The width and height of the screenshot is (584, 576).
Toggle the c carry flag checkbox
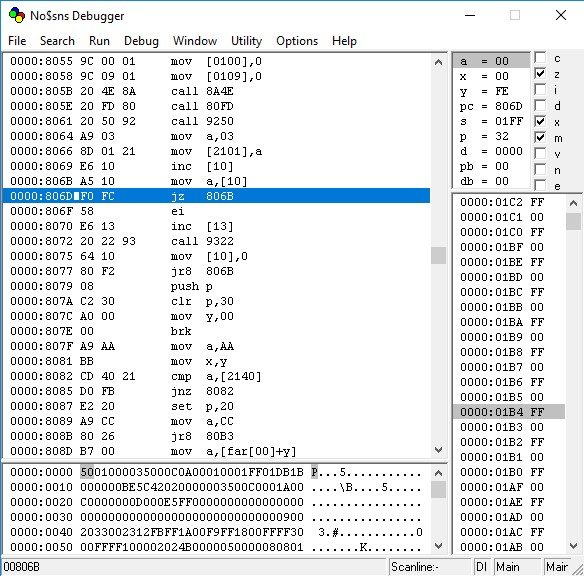pyautogui.click(x=540, y=58)
